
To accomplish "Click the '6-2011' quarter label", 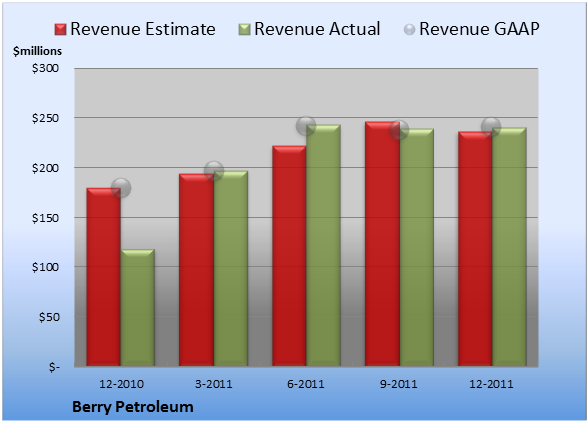I will [x=306, y=384].
